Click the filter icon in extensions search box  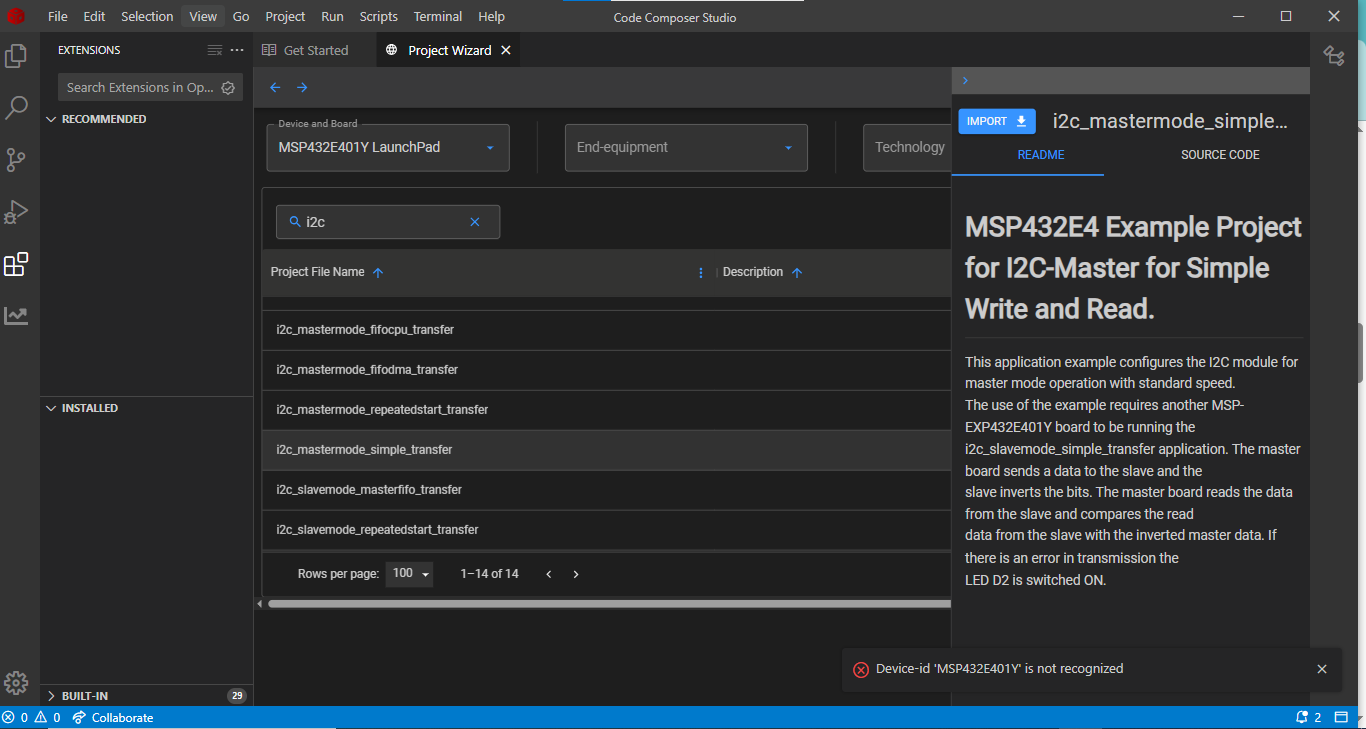point(228,88)
